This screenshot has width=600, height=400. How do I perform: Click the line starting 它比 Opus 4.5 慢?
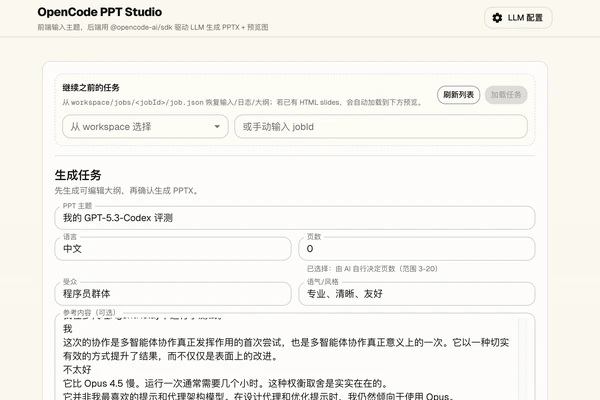click(x=226, y=383)
